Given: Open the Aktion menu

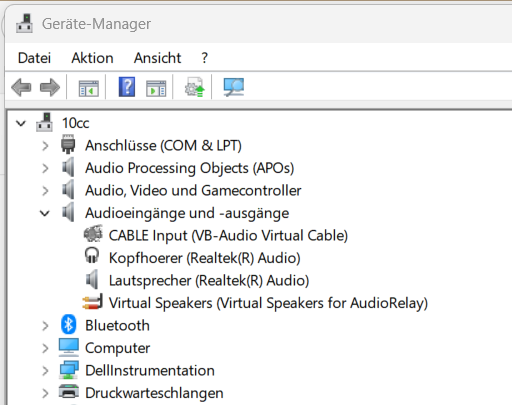Looking at the screenshot, I should point(92,58).
